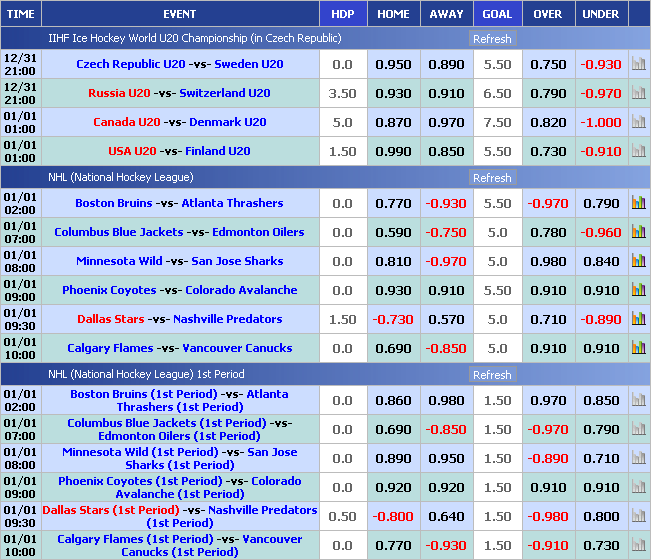Viewport: 651px width, 560px height.
Task: View chart icon for Calgary Flames full game
Action: click(638, 348)
